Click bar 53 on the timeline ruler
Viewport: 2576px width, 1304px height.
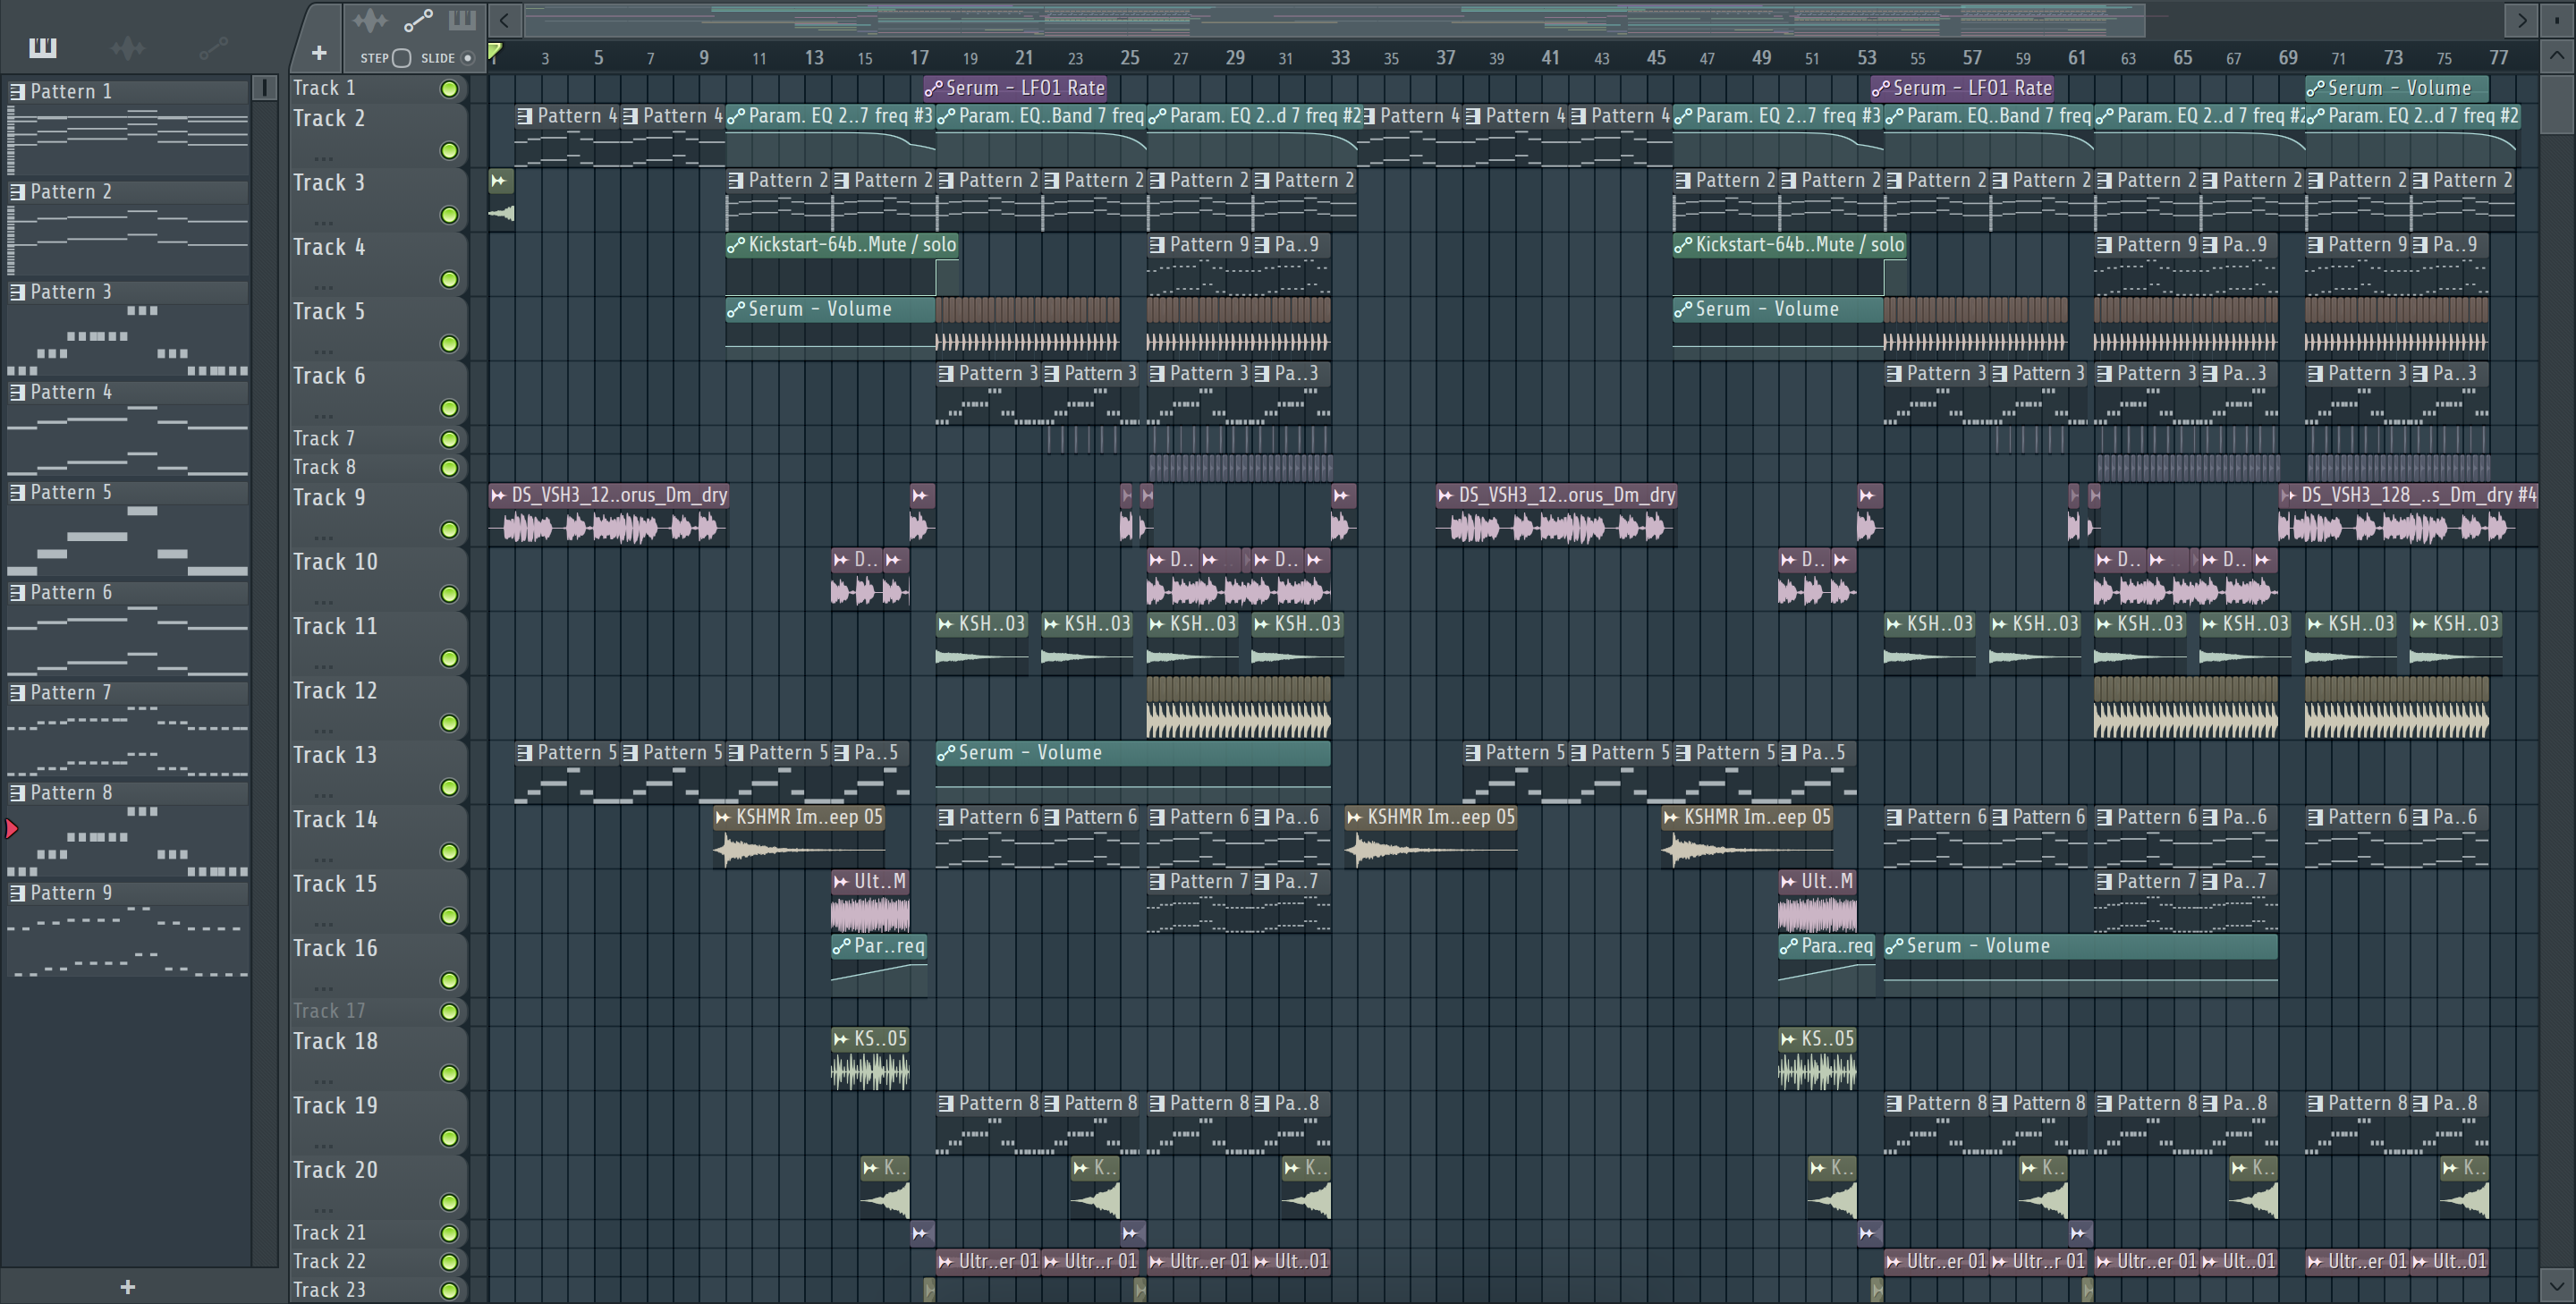[1867, 57]
